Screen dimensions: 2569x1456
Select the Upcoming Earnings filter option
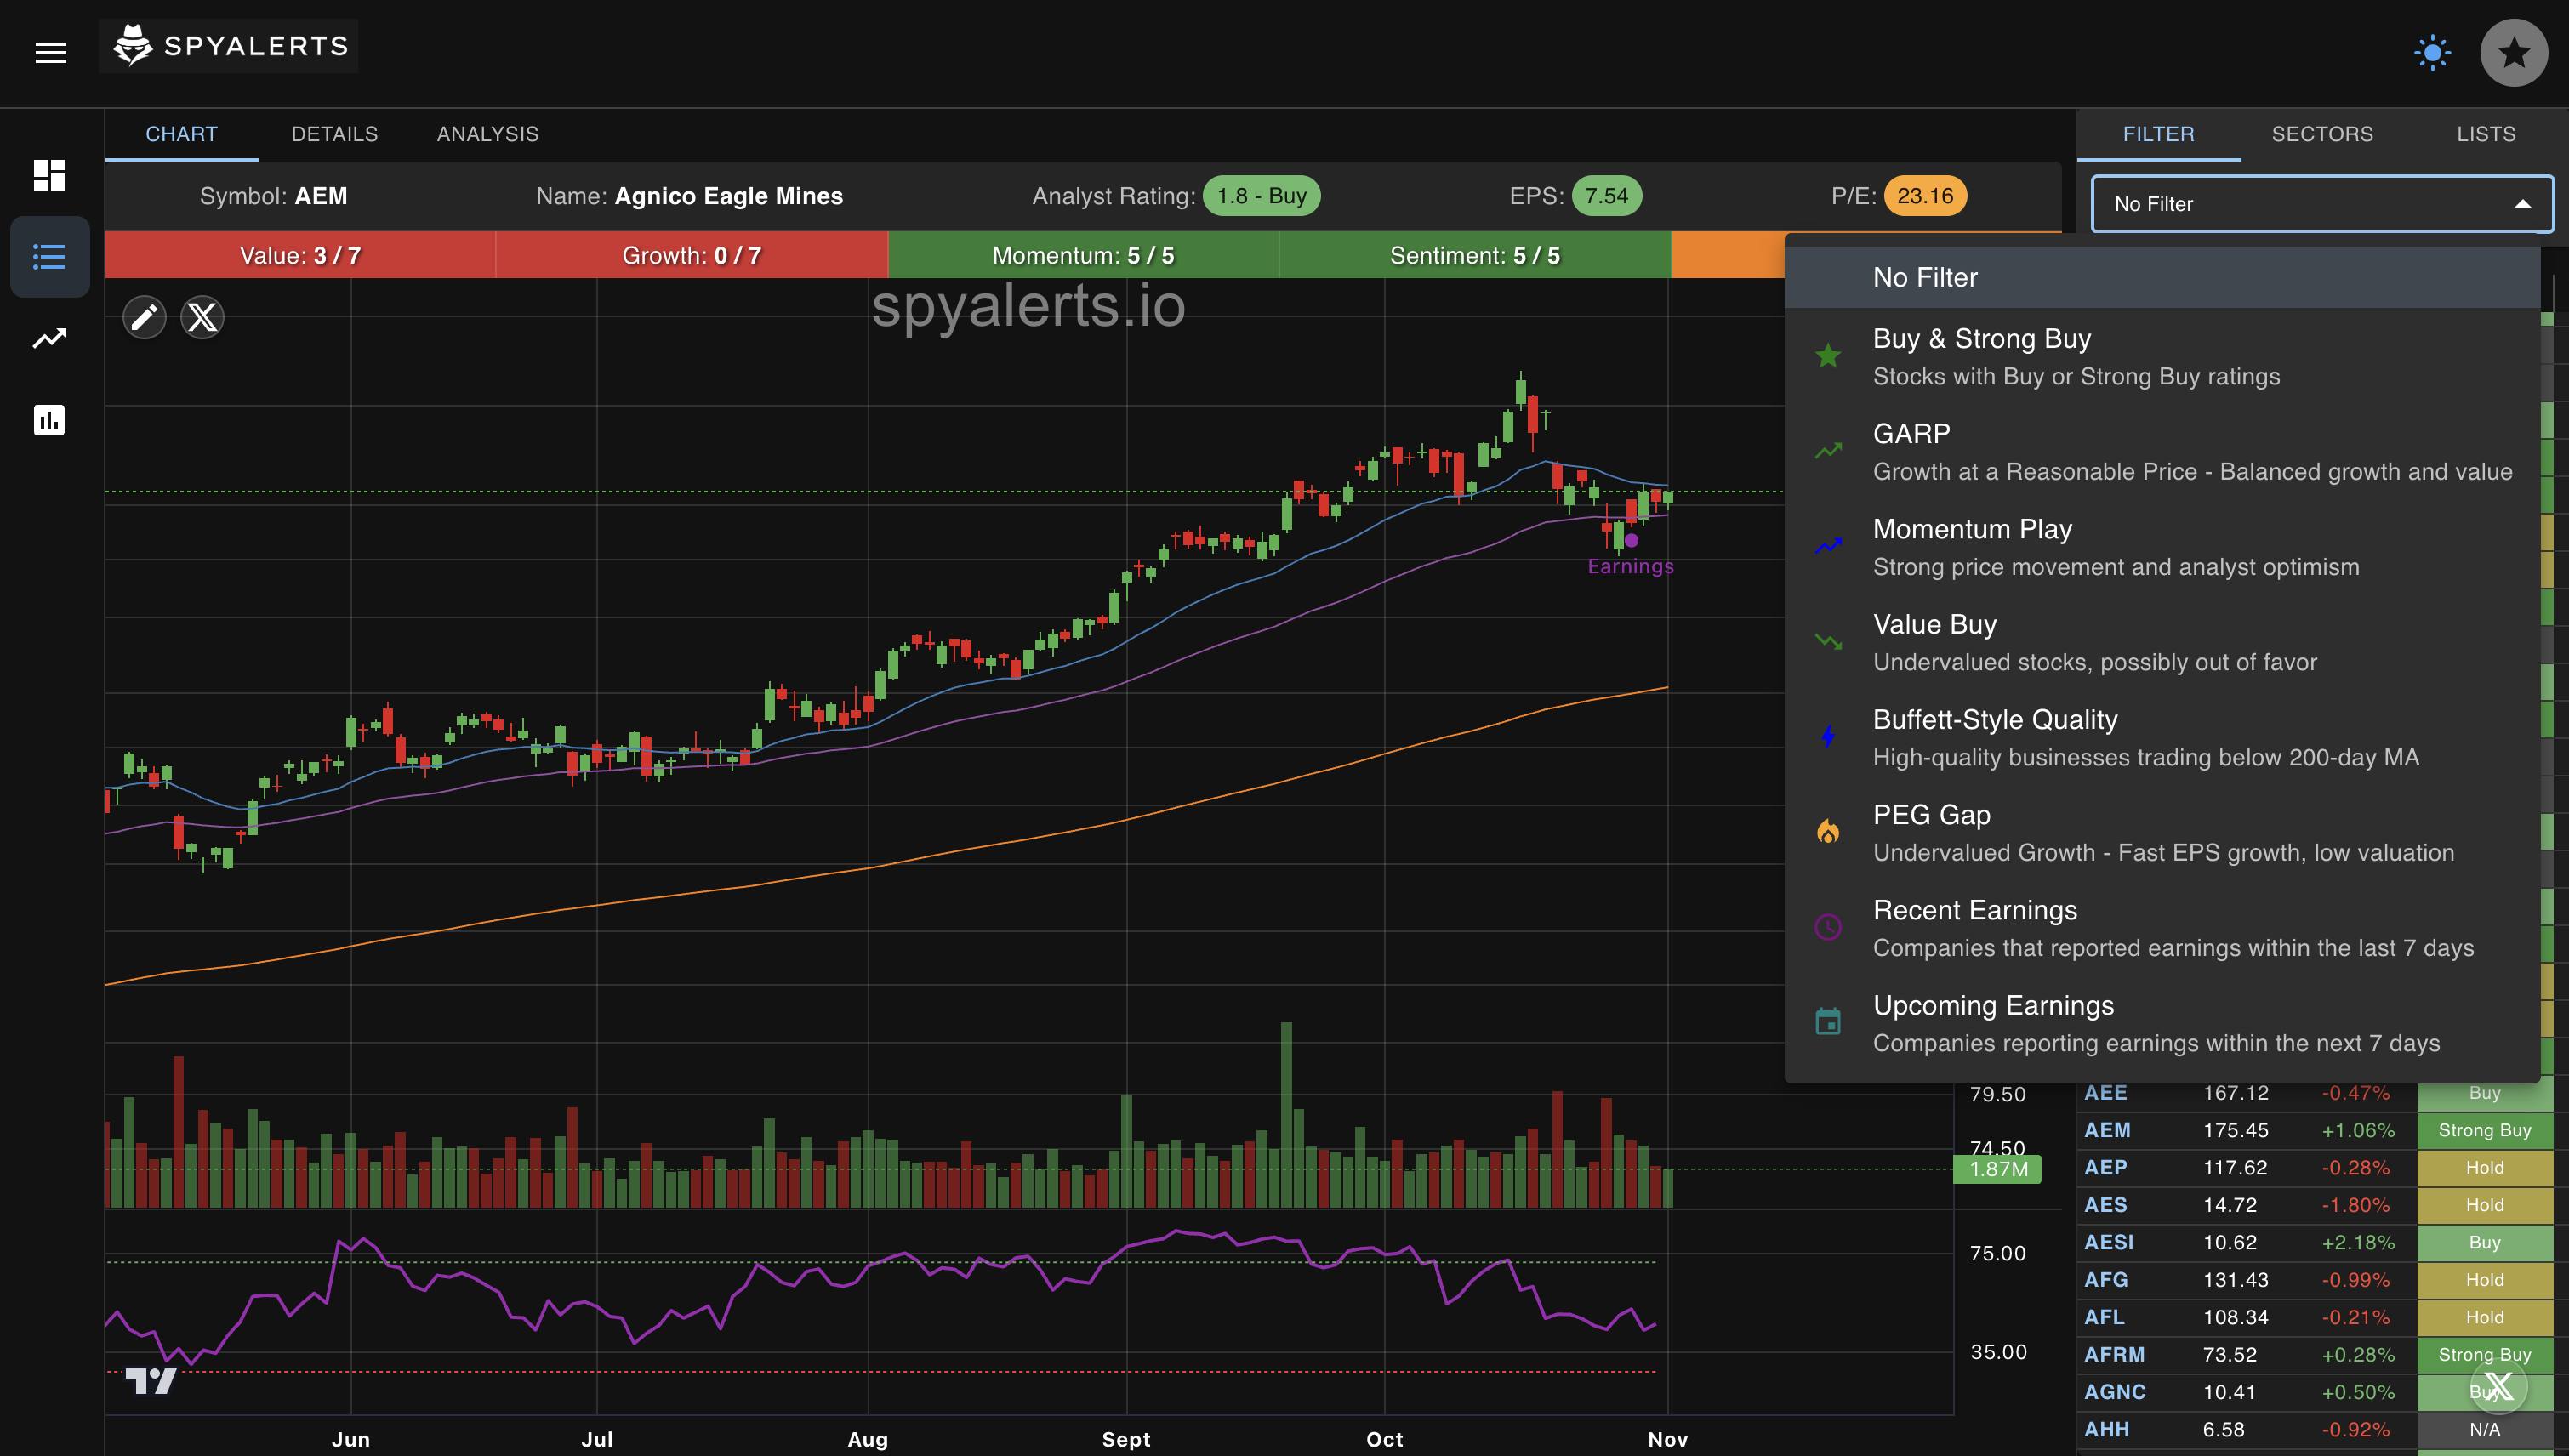(1993, 1006)
